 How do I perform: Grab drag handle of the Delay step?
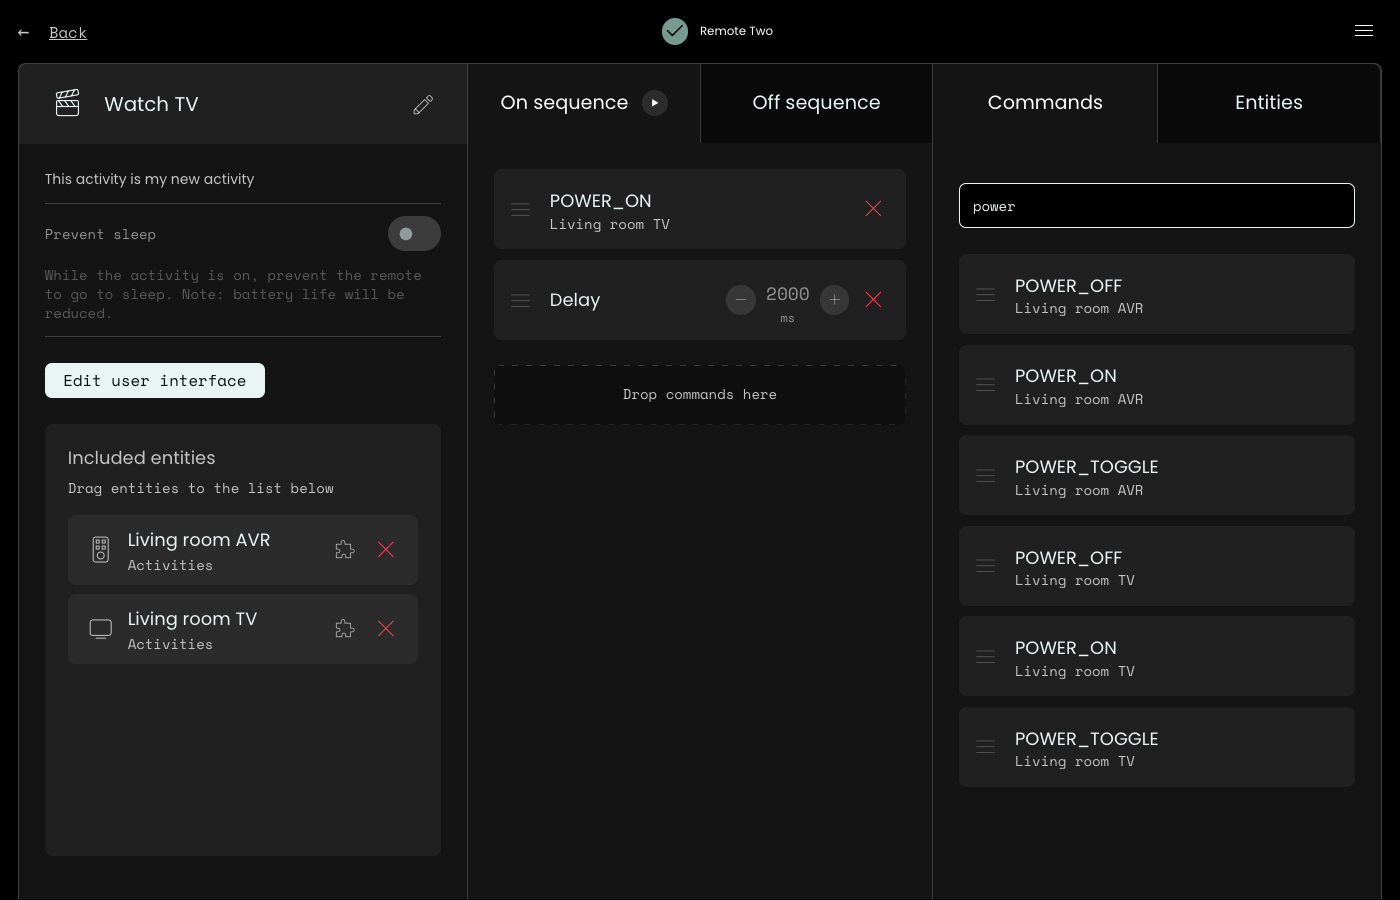[521, 300]
